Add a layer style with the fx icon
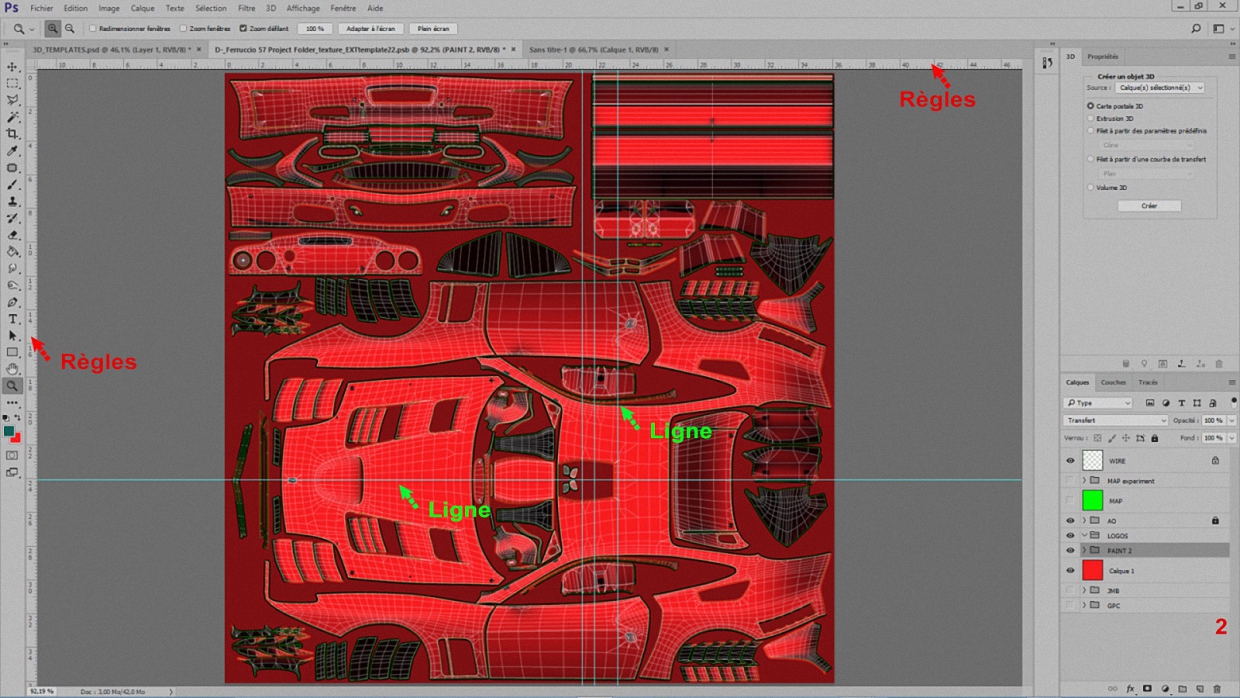 (1130, 689)
